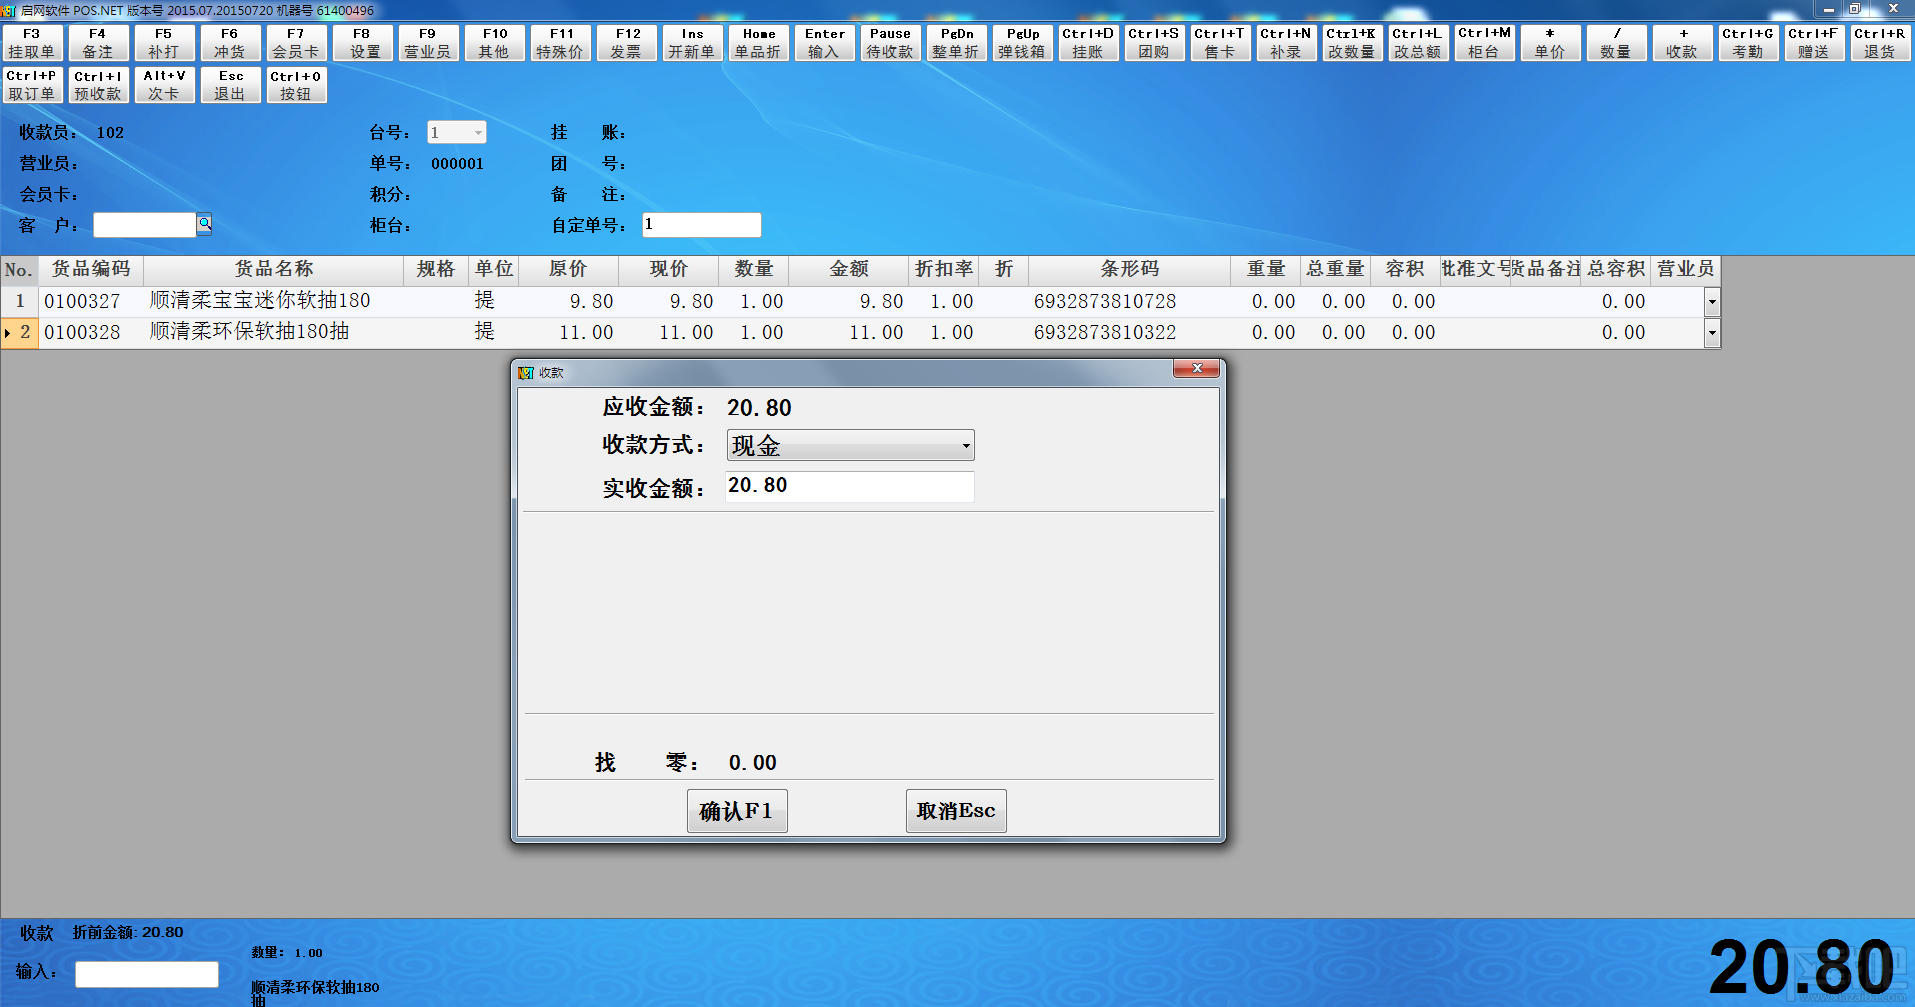Click the PgUp 弹钱箱 cash drawer button
This screenshot has width=1915, height=1007.
pos(1022,43)
